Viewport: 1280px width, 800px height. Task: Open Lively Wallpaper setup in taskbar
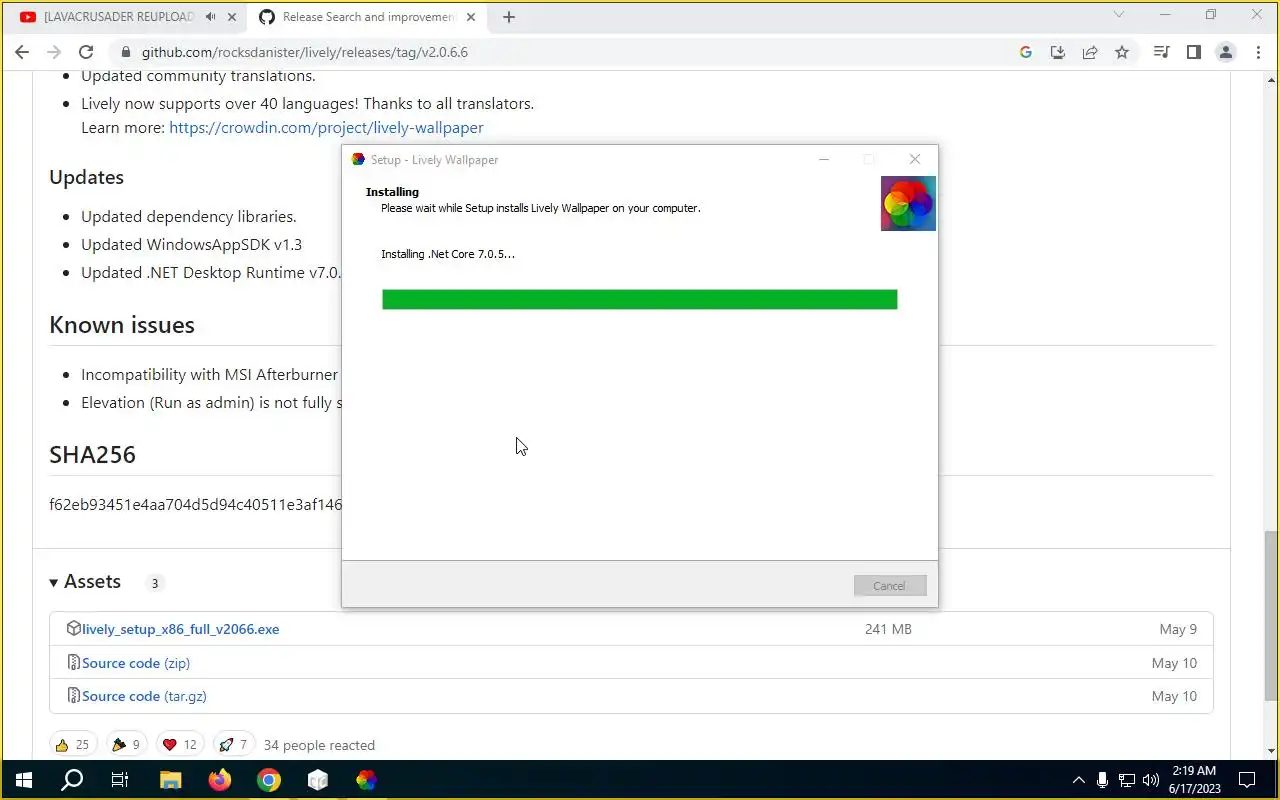[x=366, y=780]
